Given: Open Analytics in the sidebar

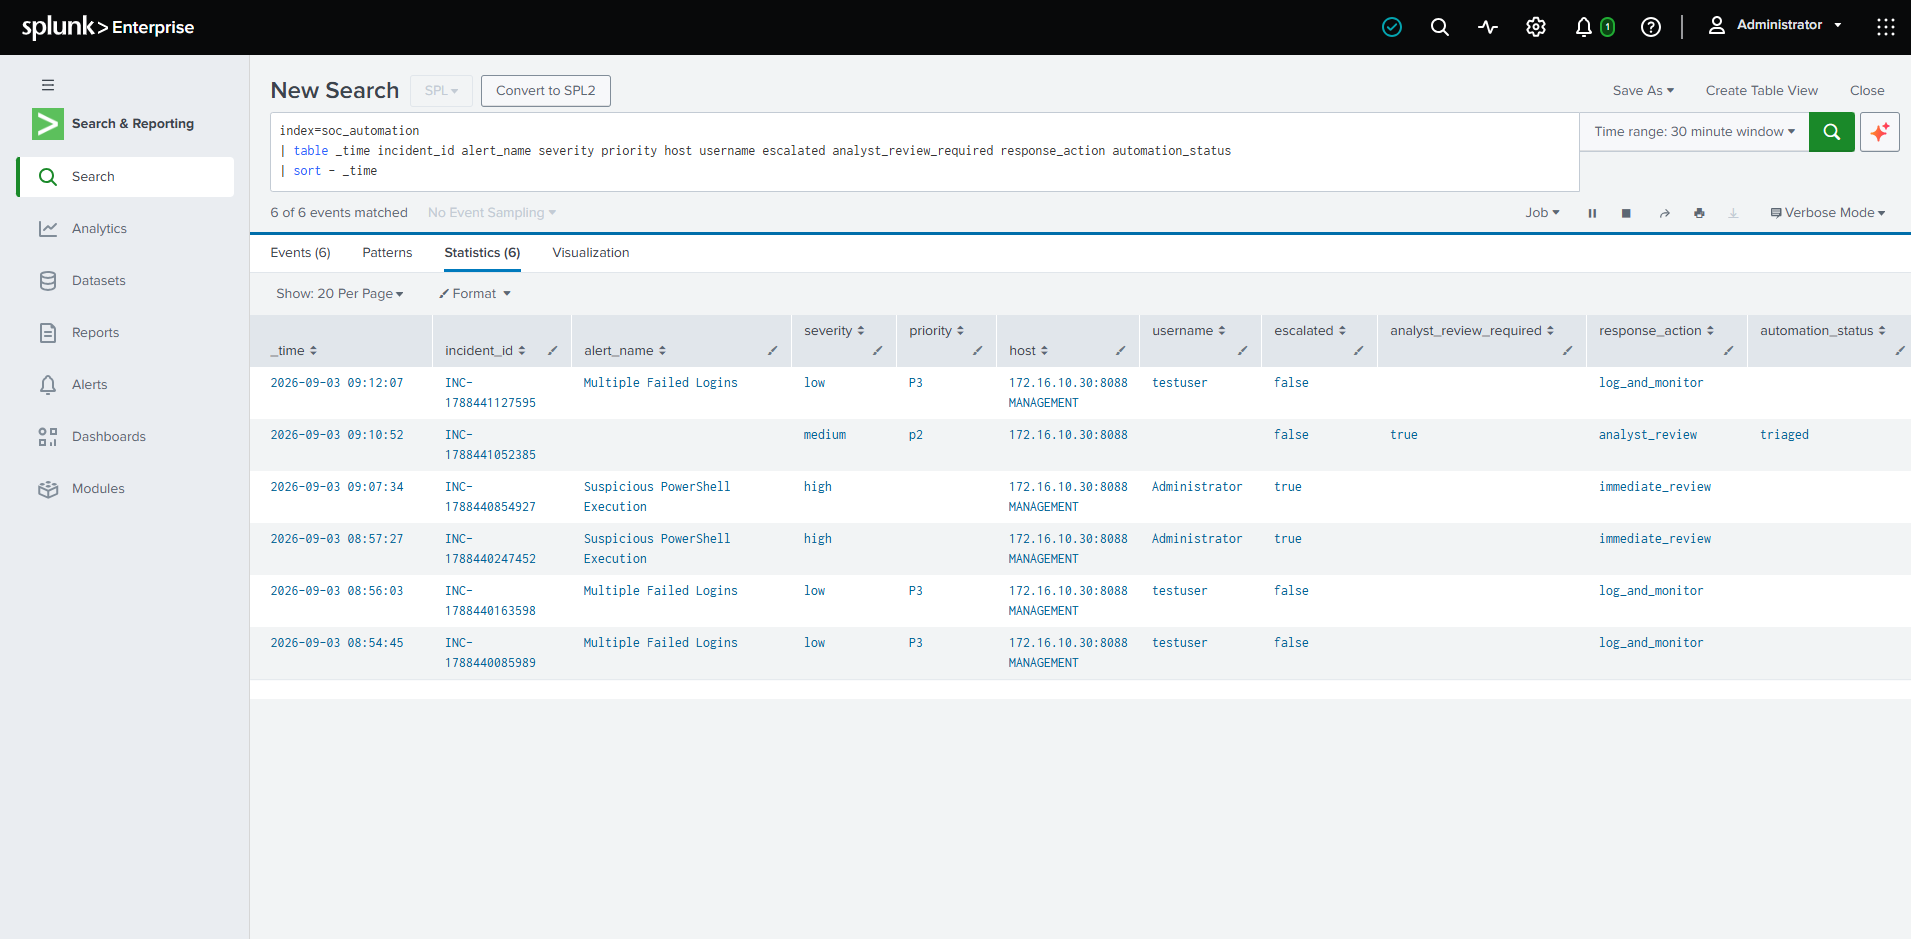Looking at the screenshot, I should [x=125, y=229].
